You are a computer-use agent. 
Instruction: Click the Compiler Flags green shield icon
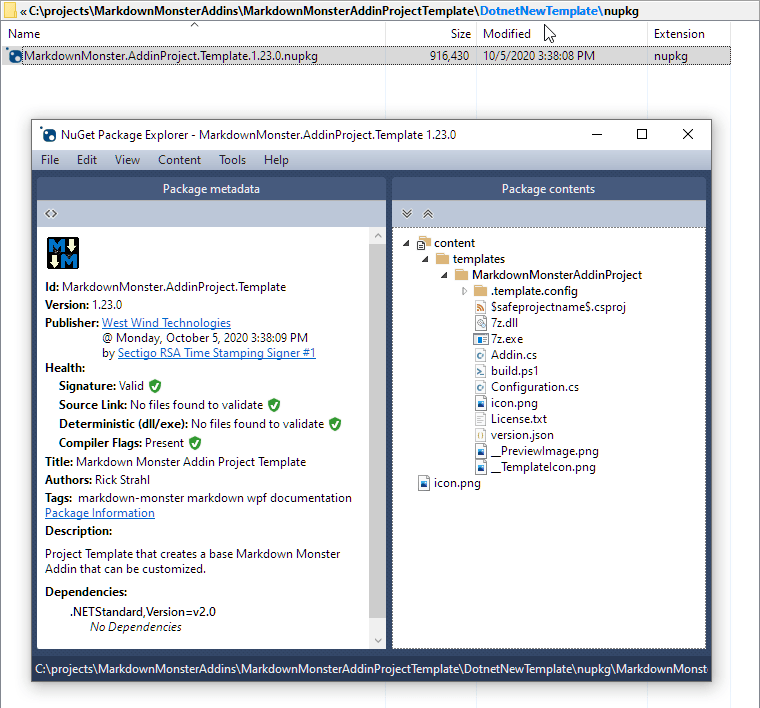click(x=195, y=443)
